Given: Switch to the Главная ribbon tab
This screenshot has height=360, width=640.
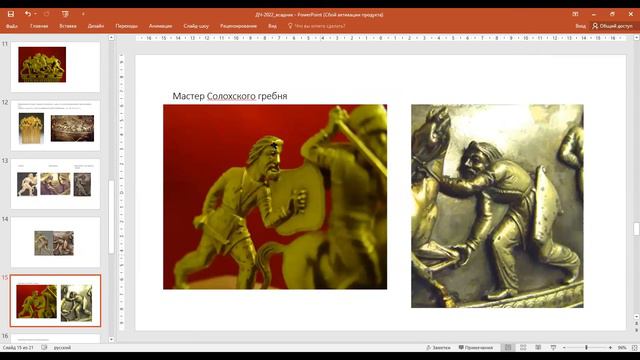Looking at the screenshot, I should [39, 26].
